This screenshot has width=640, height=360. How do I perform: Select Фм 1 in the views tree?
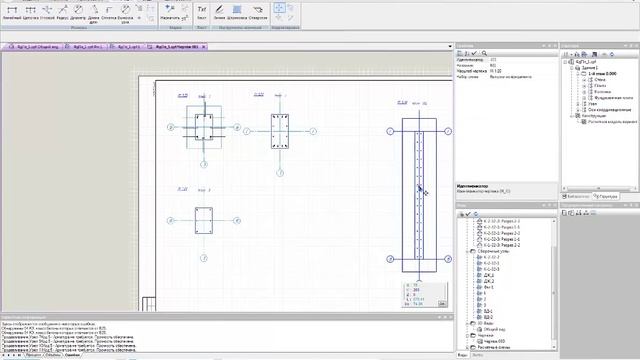click(x=489, y=287)
